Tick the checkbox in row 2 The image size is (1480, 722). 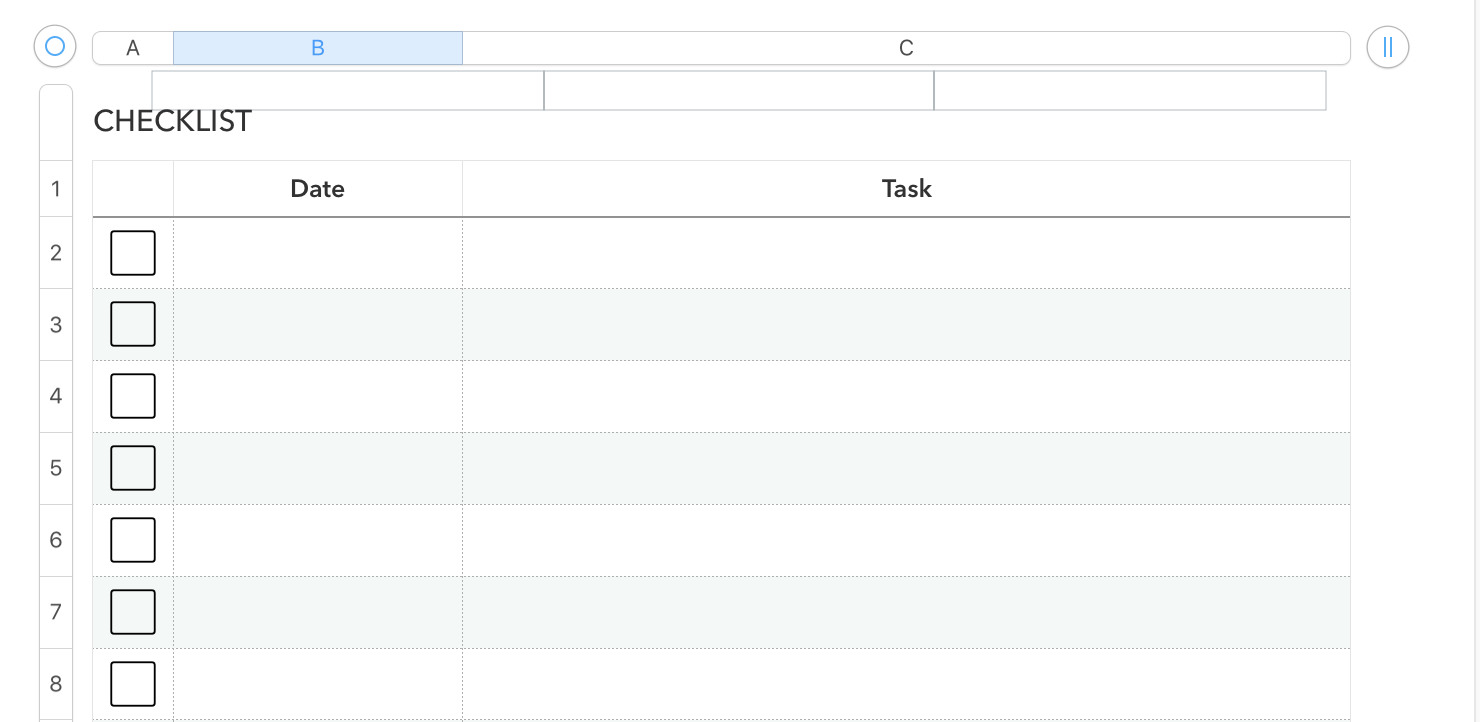pos(133,253)
